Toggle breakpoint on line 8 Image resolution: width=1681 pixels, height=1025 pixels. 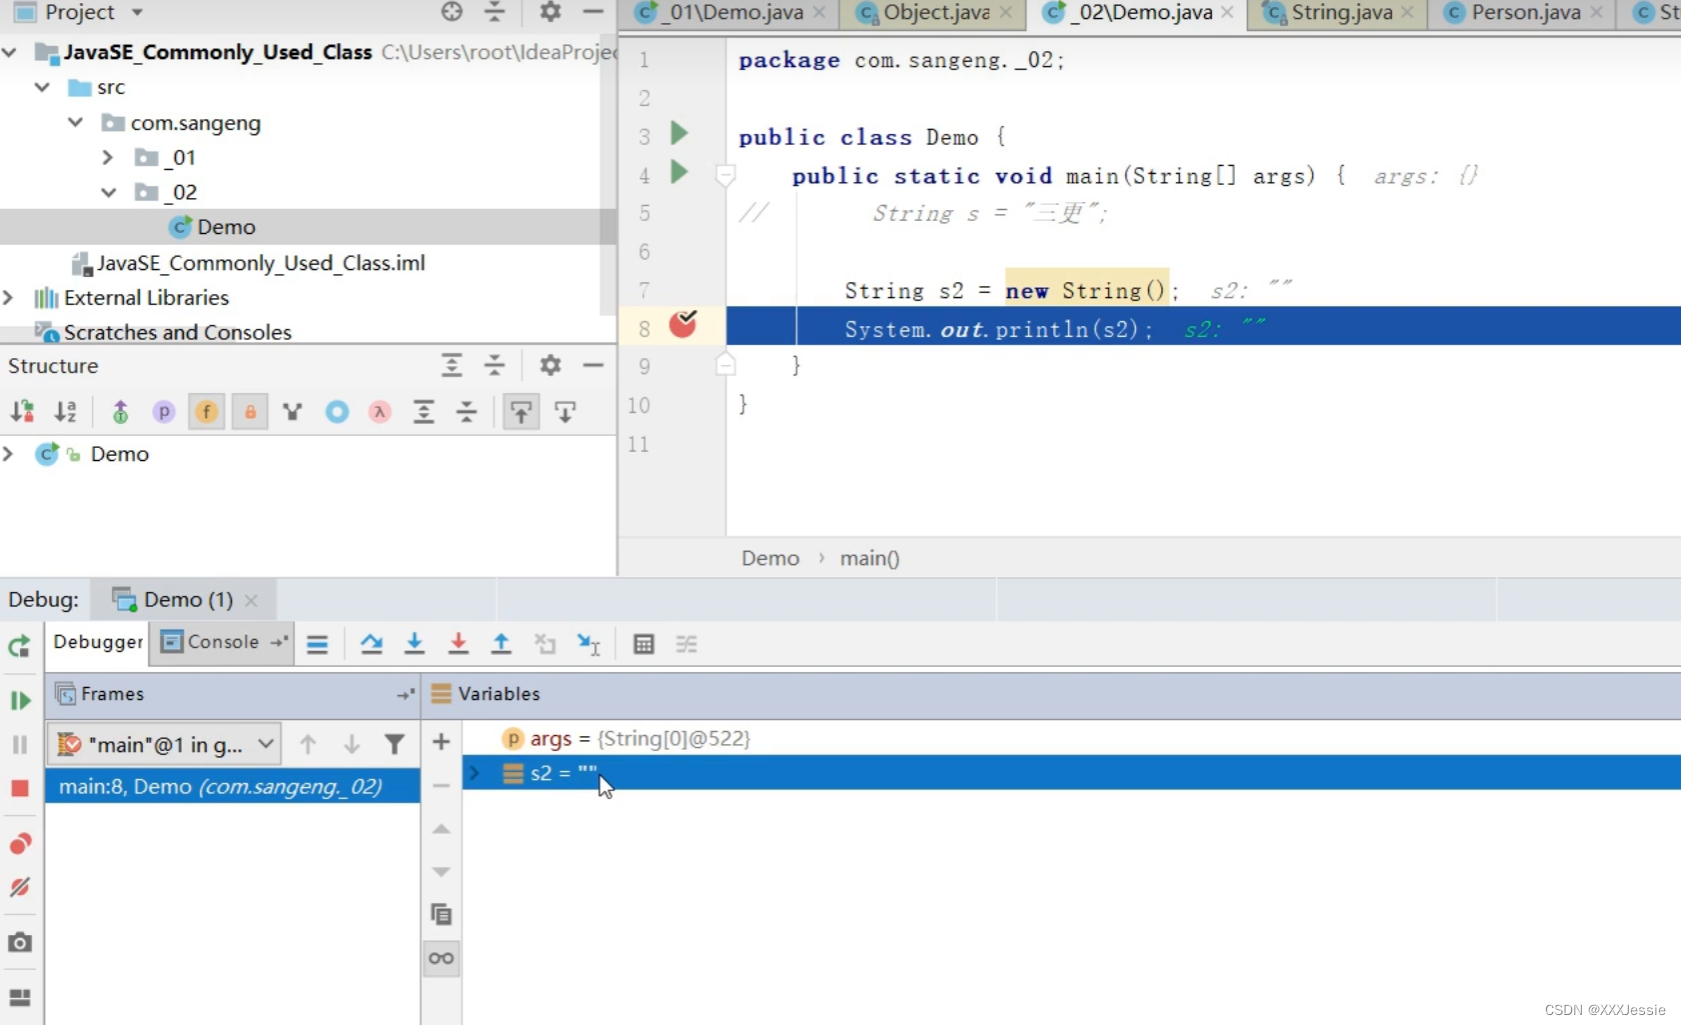point(683,324)
